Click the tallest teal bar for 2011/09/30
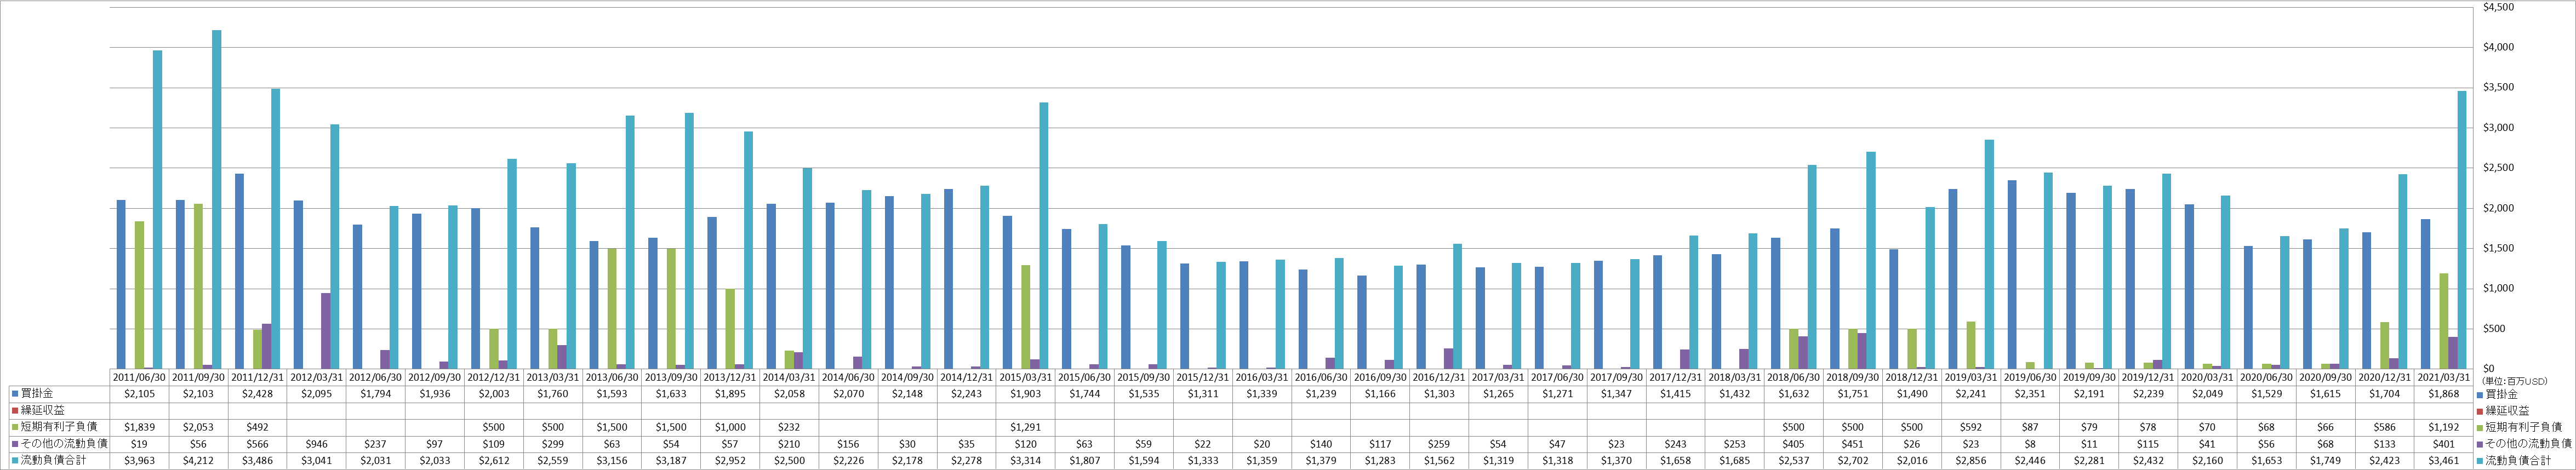This screenshot has width=2576, height=470. tap(217, 199)
